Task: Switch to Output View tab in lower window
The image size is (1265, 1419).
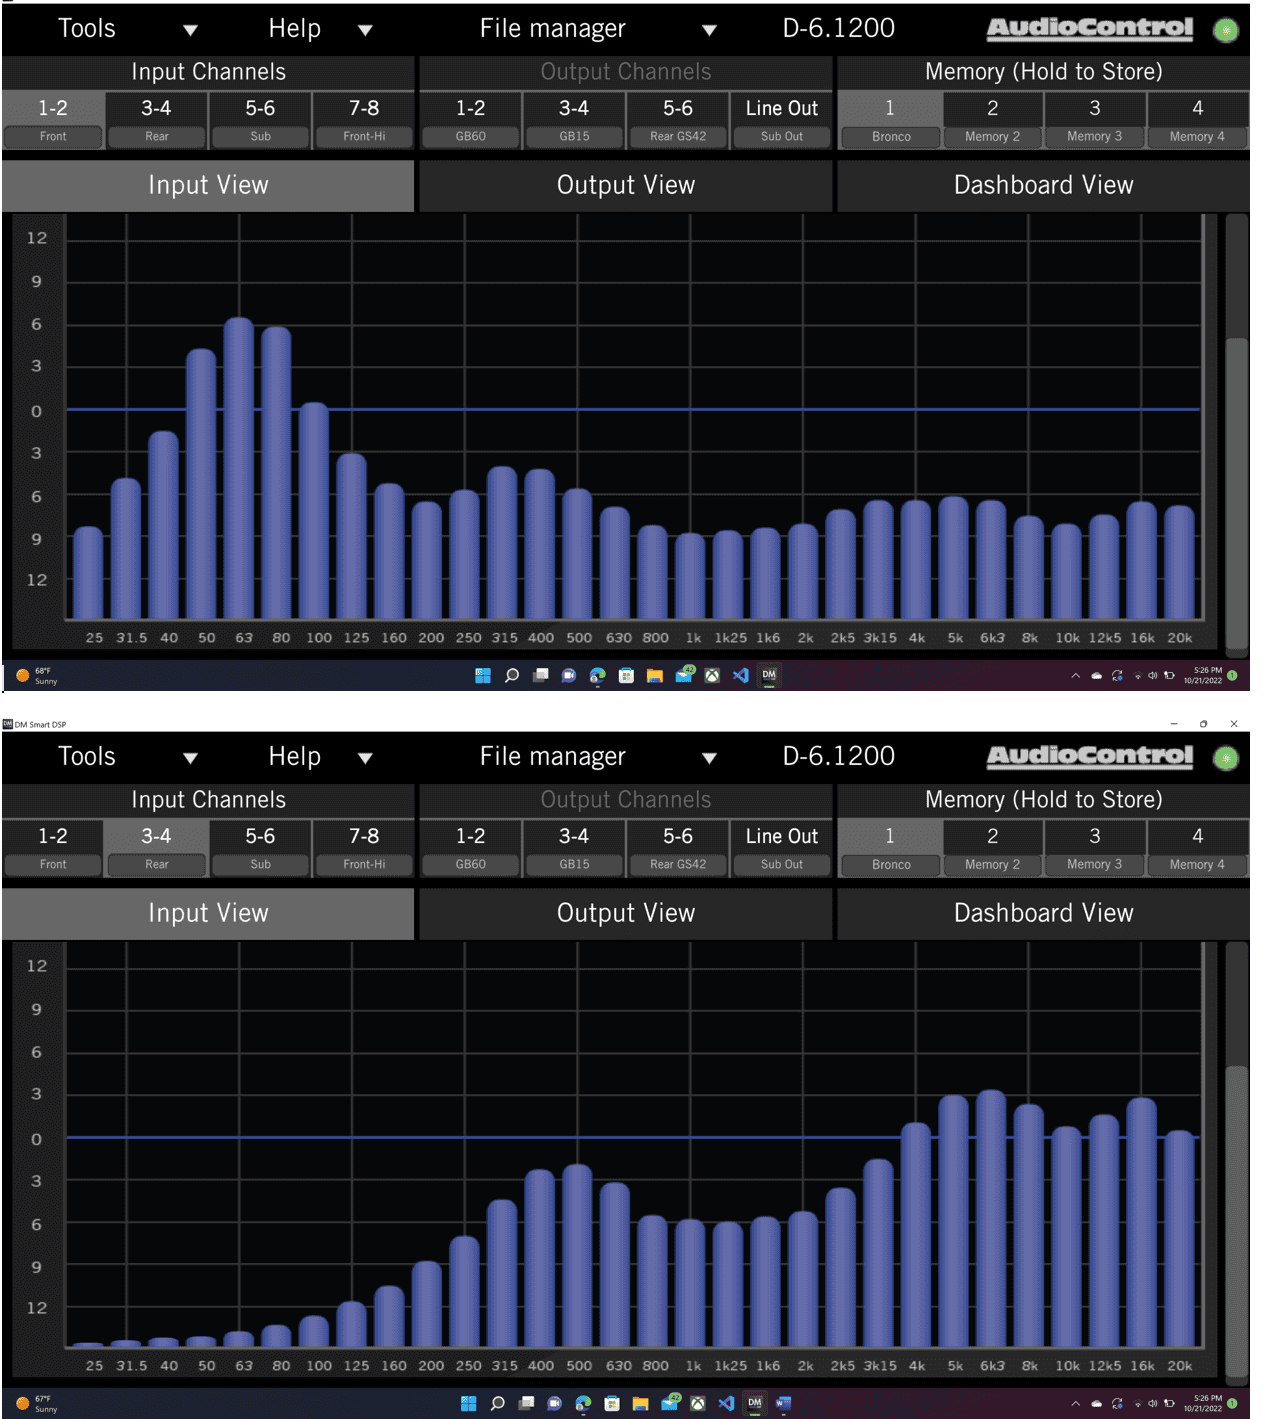Action: click(626, 914)
